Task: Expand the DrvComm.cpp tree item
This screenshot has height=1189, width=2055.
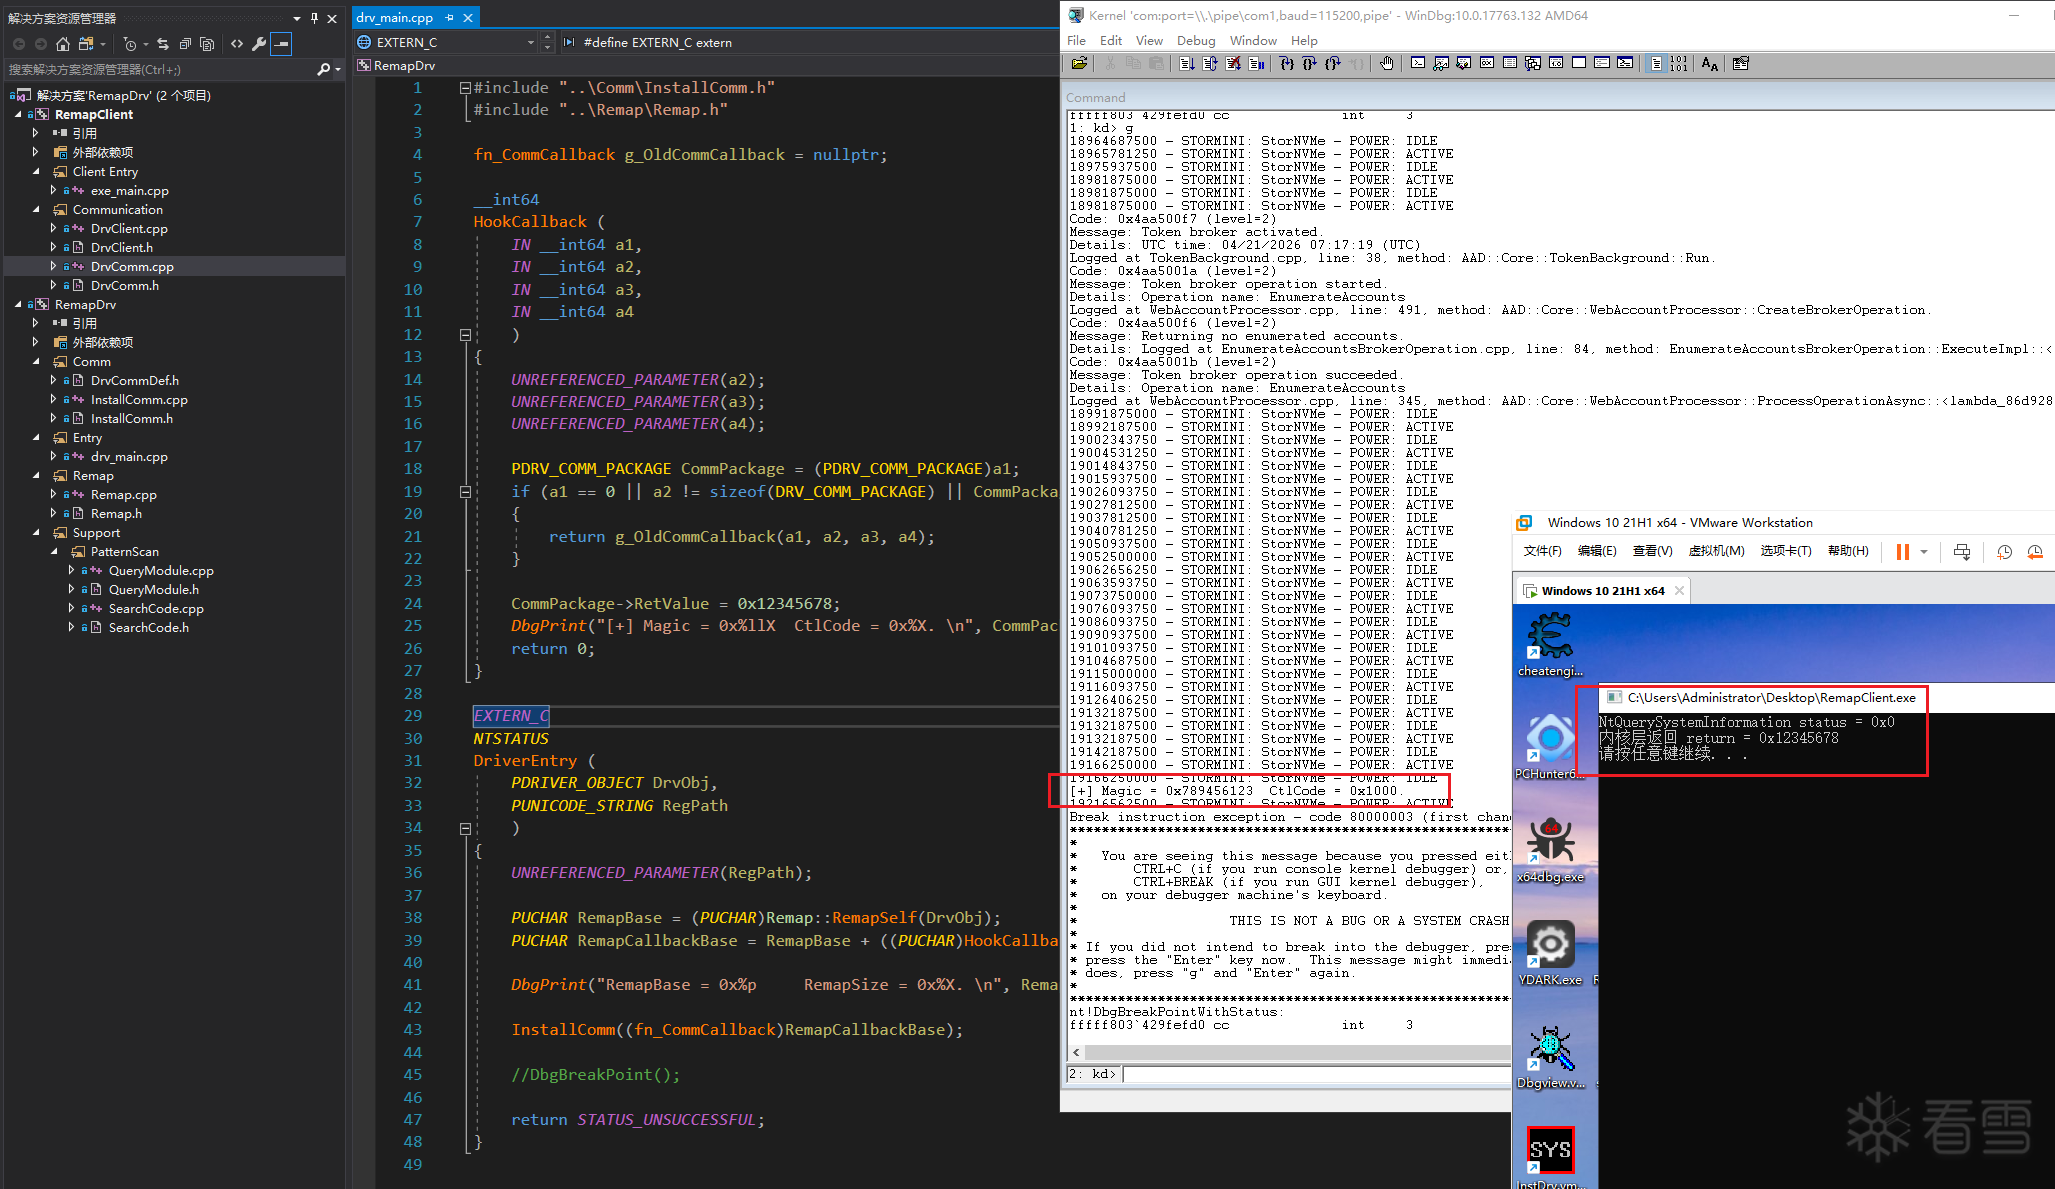Action: pos(53,267)
